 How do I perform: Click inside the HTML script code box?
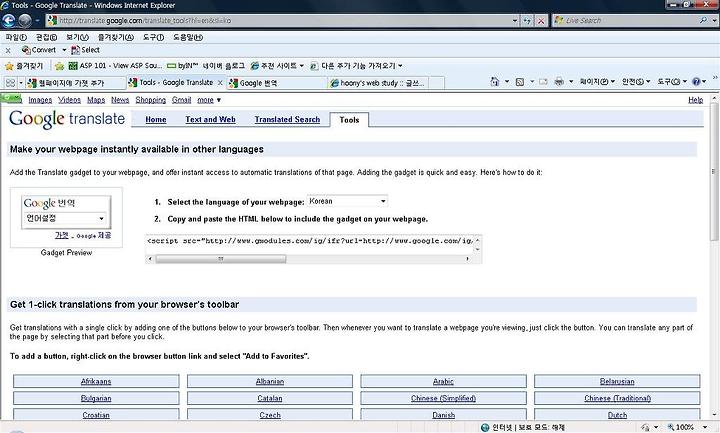310,244
